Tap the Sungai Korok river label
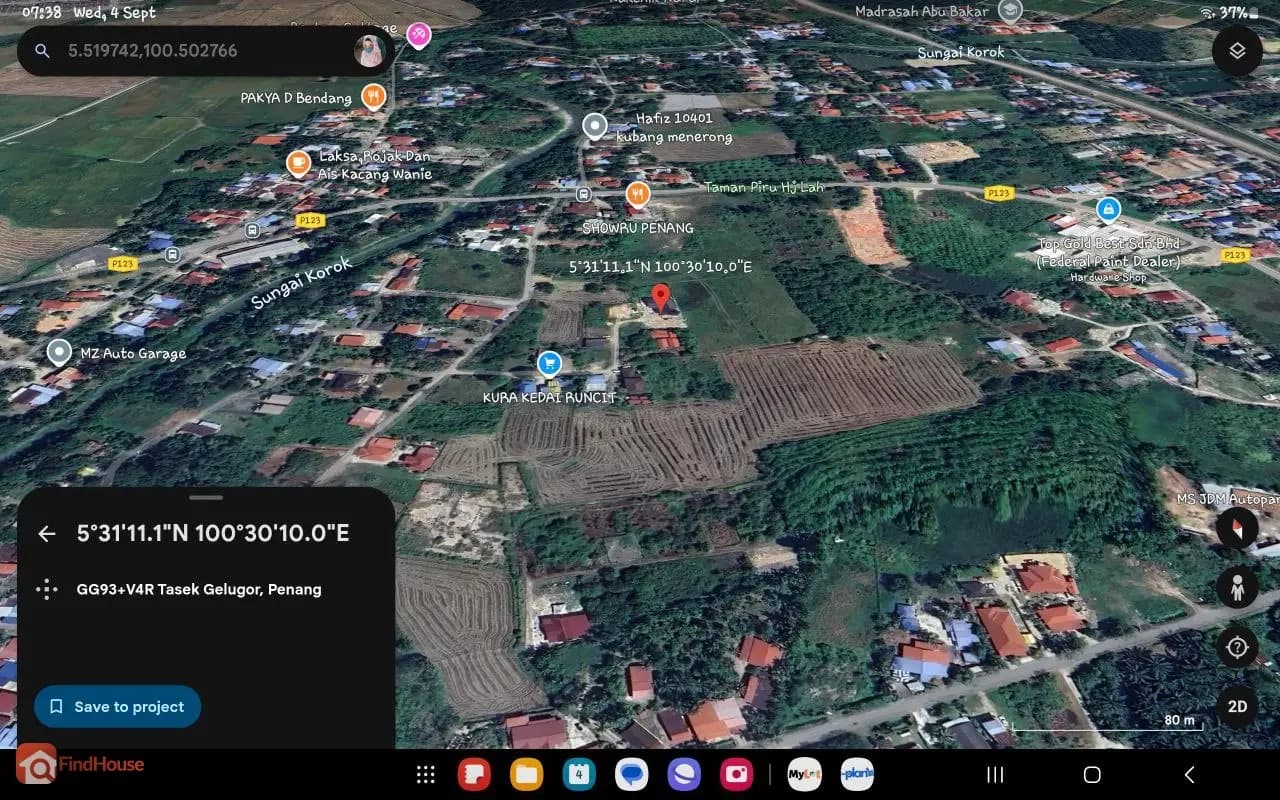Viewport: 1280px width, 800px height. pyautogui.click(x=302, y=283)
